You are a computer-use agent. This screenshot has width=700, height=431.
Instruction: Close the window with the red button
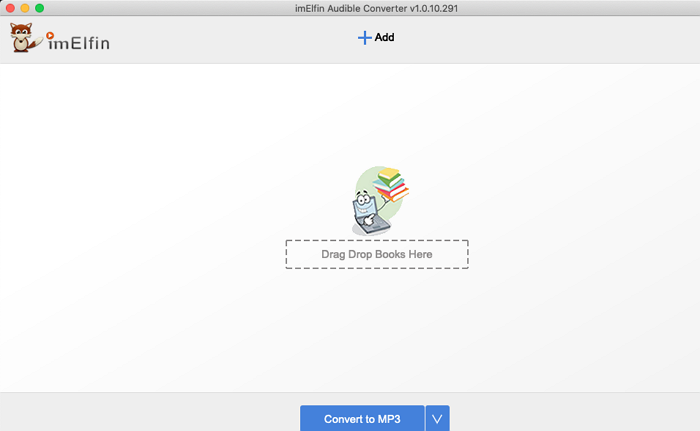[10, 8]
